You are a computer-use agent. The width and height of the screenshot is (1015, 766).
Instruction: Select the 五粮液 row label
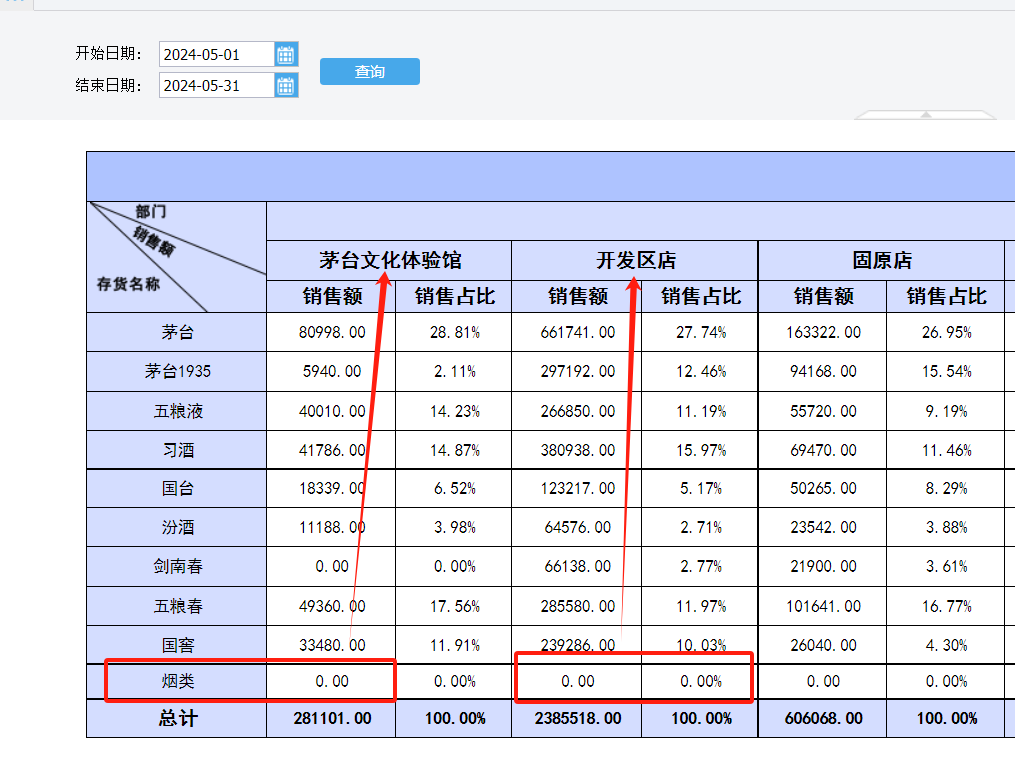tap(177, 411)
